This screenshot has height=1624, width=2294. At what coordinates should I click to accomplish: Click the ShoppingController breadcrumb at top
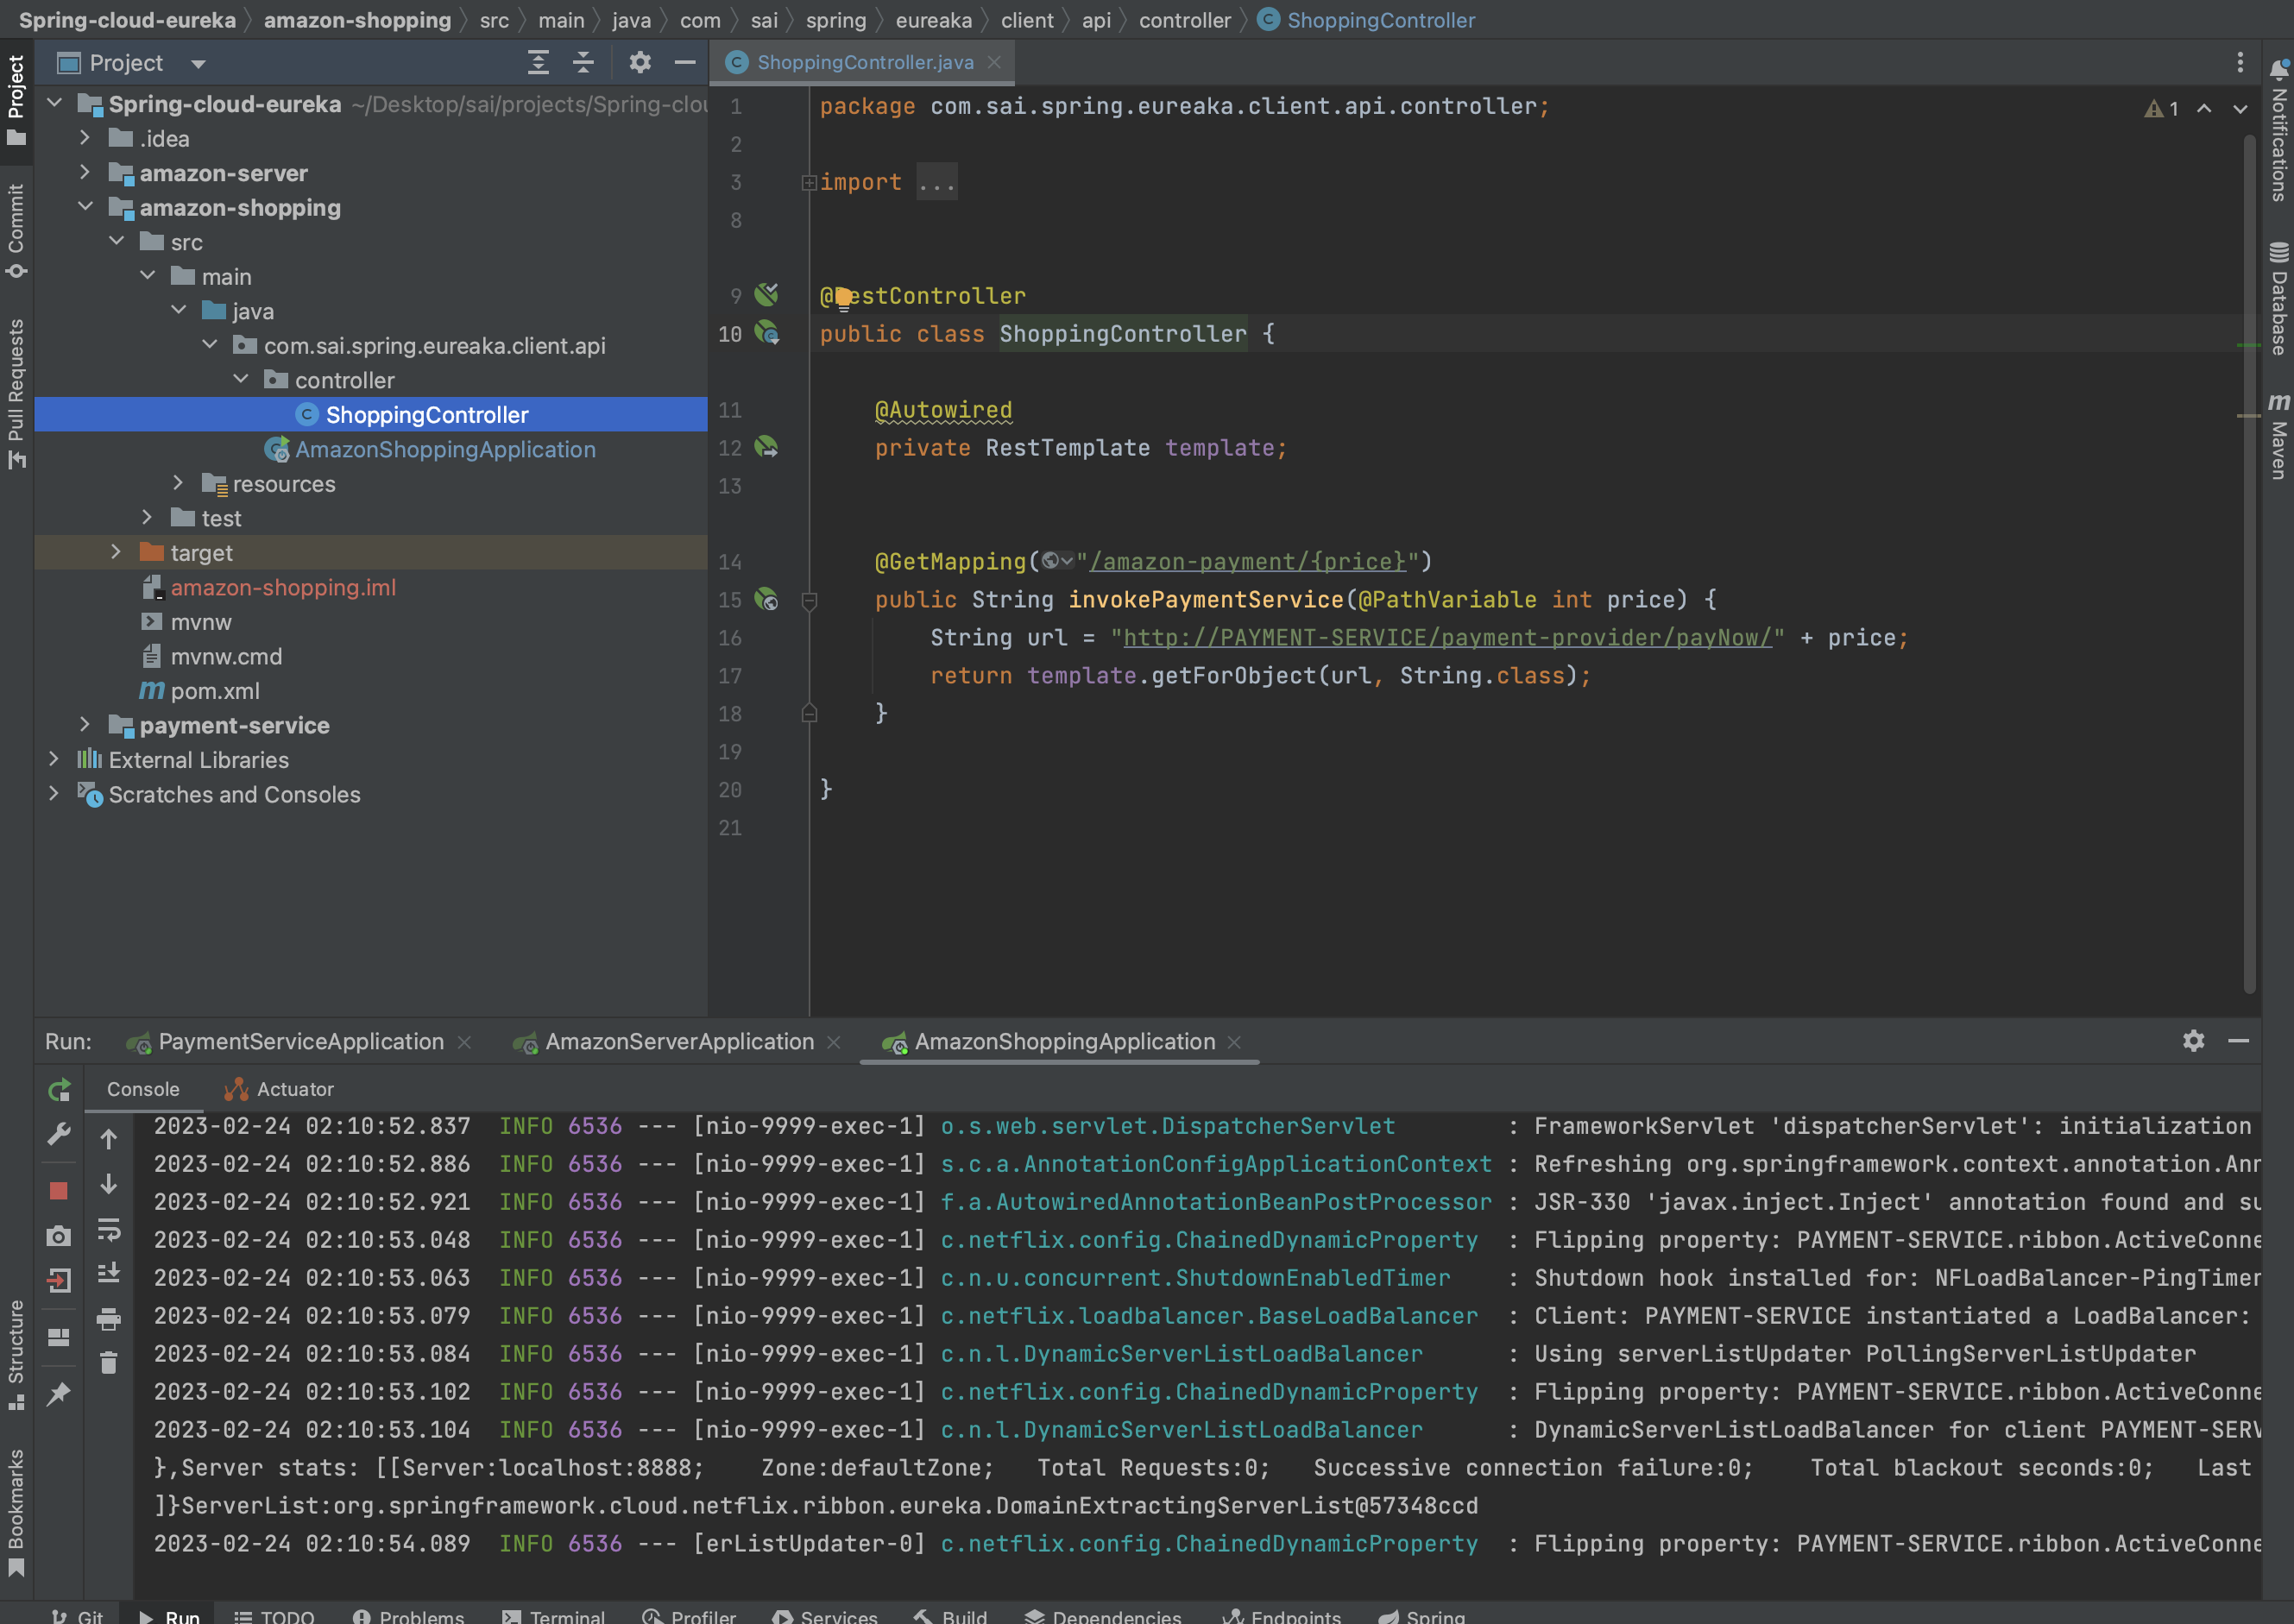coord(1379,19)
